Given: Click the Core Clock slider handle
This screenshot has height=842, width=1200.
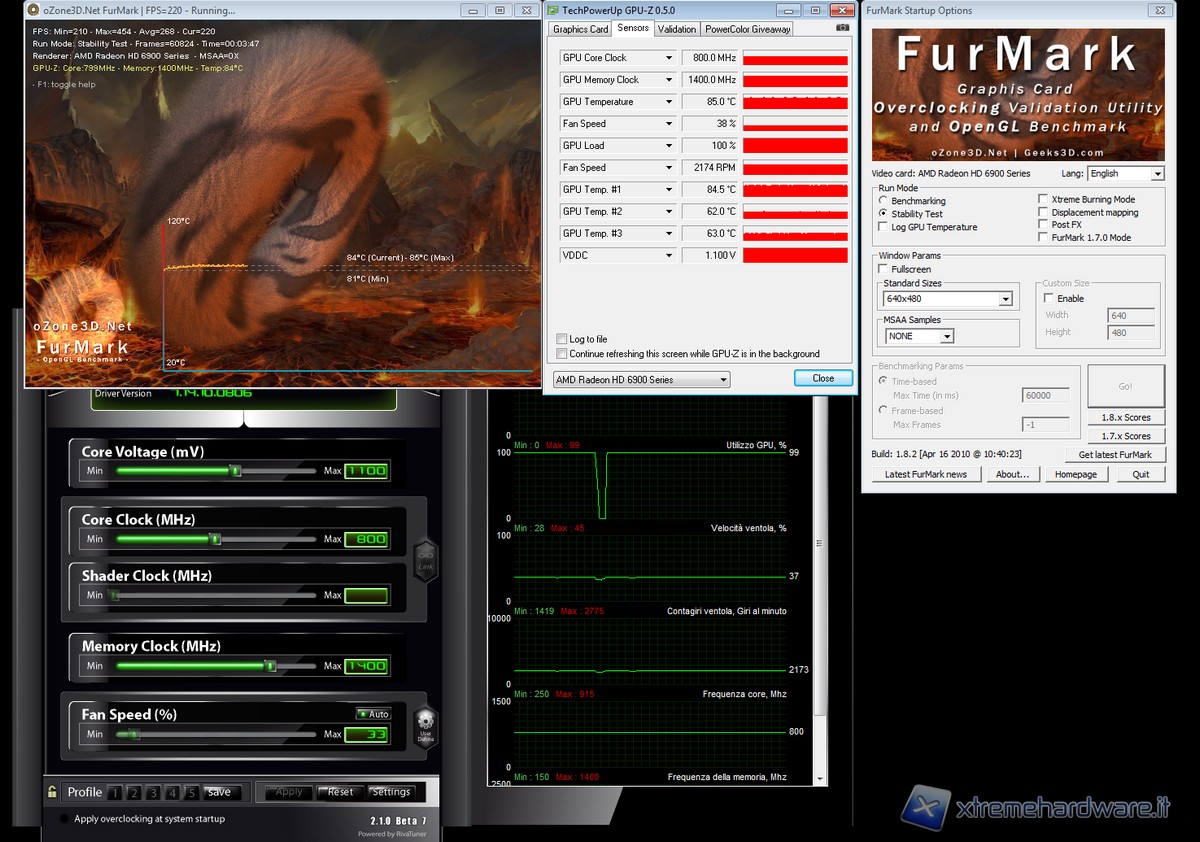Looking at the screenshot, I should pos(214,539).
